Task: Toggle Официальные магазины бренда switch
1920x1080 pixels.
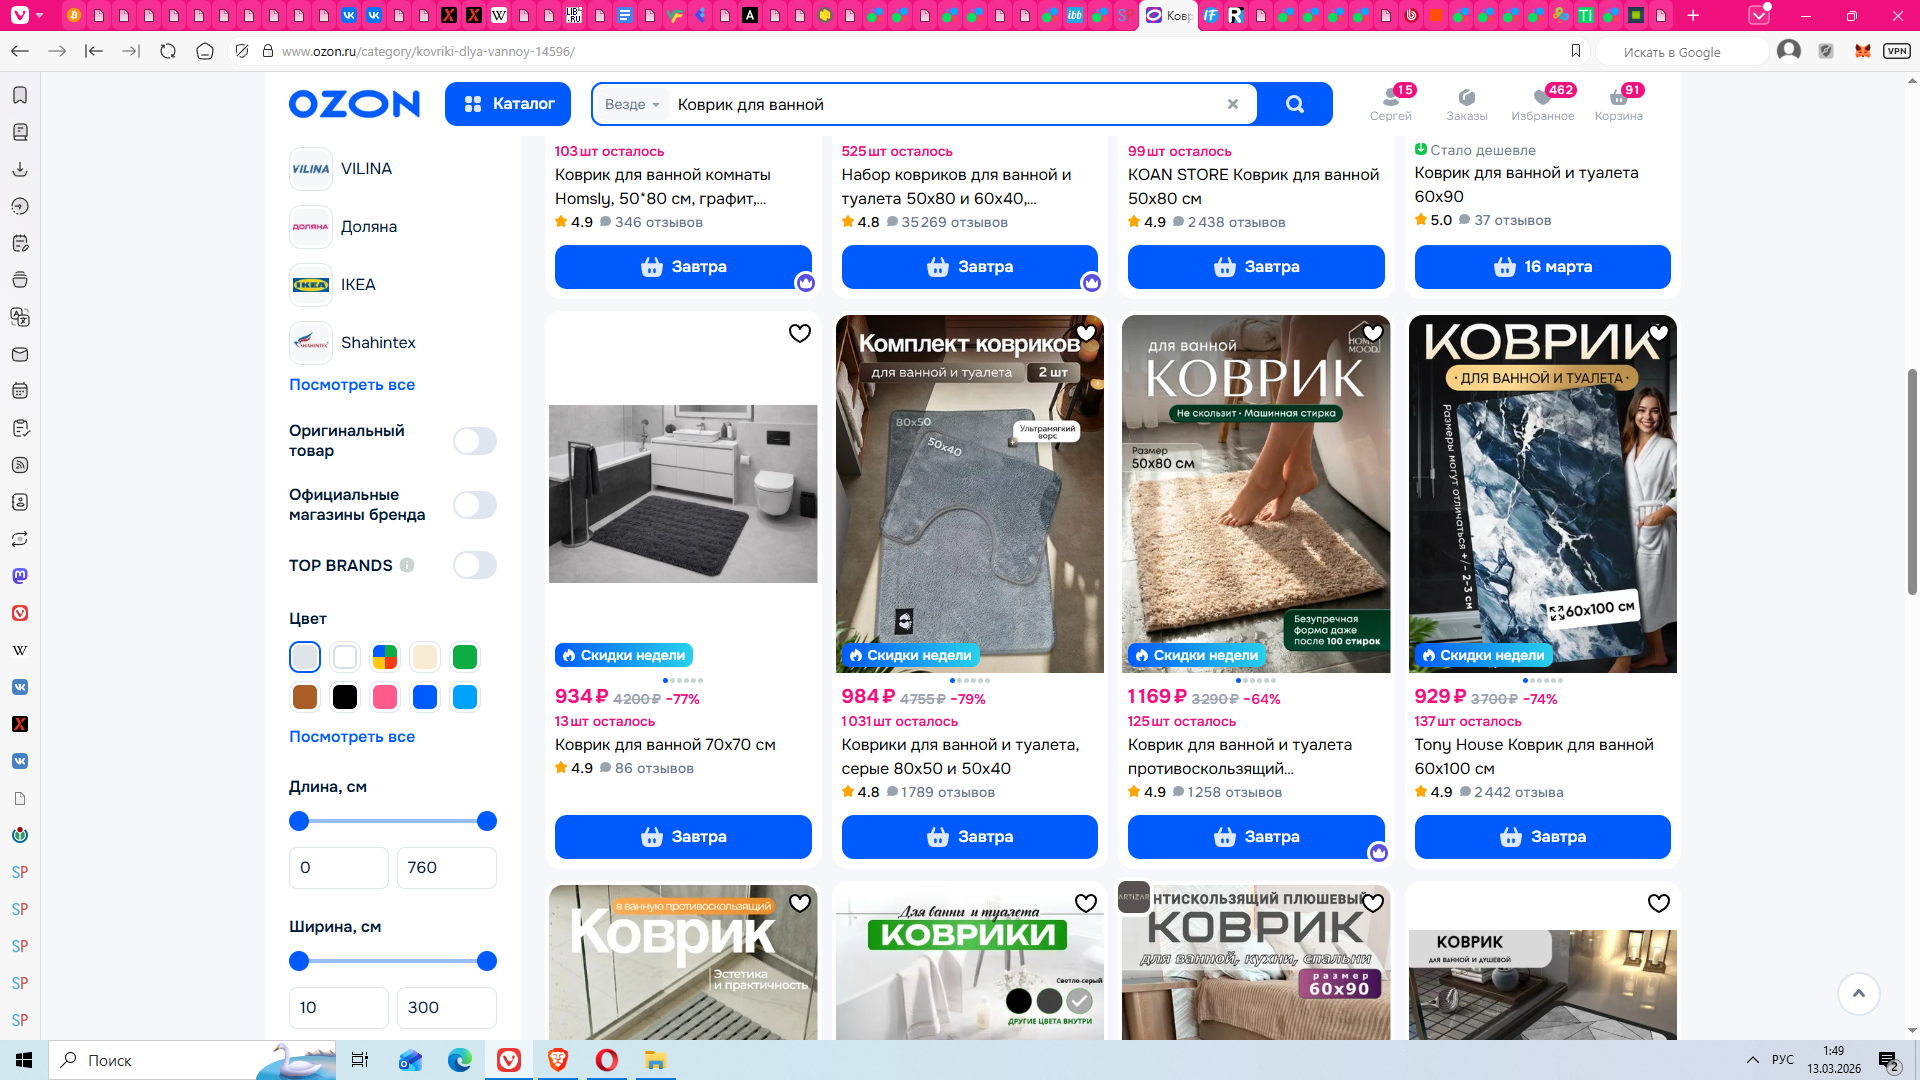Action: click(474, 505)
